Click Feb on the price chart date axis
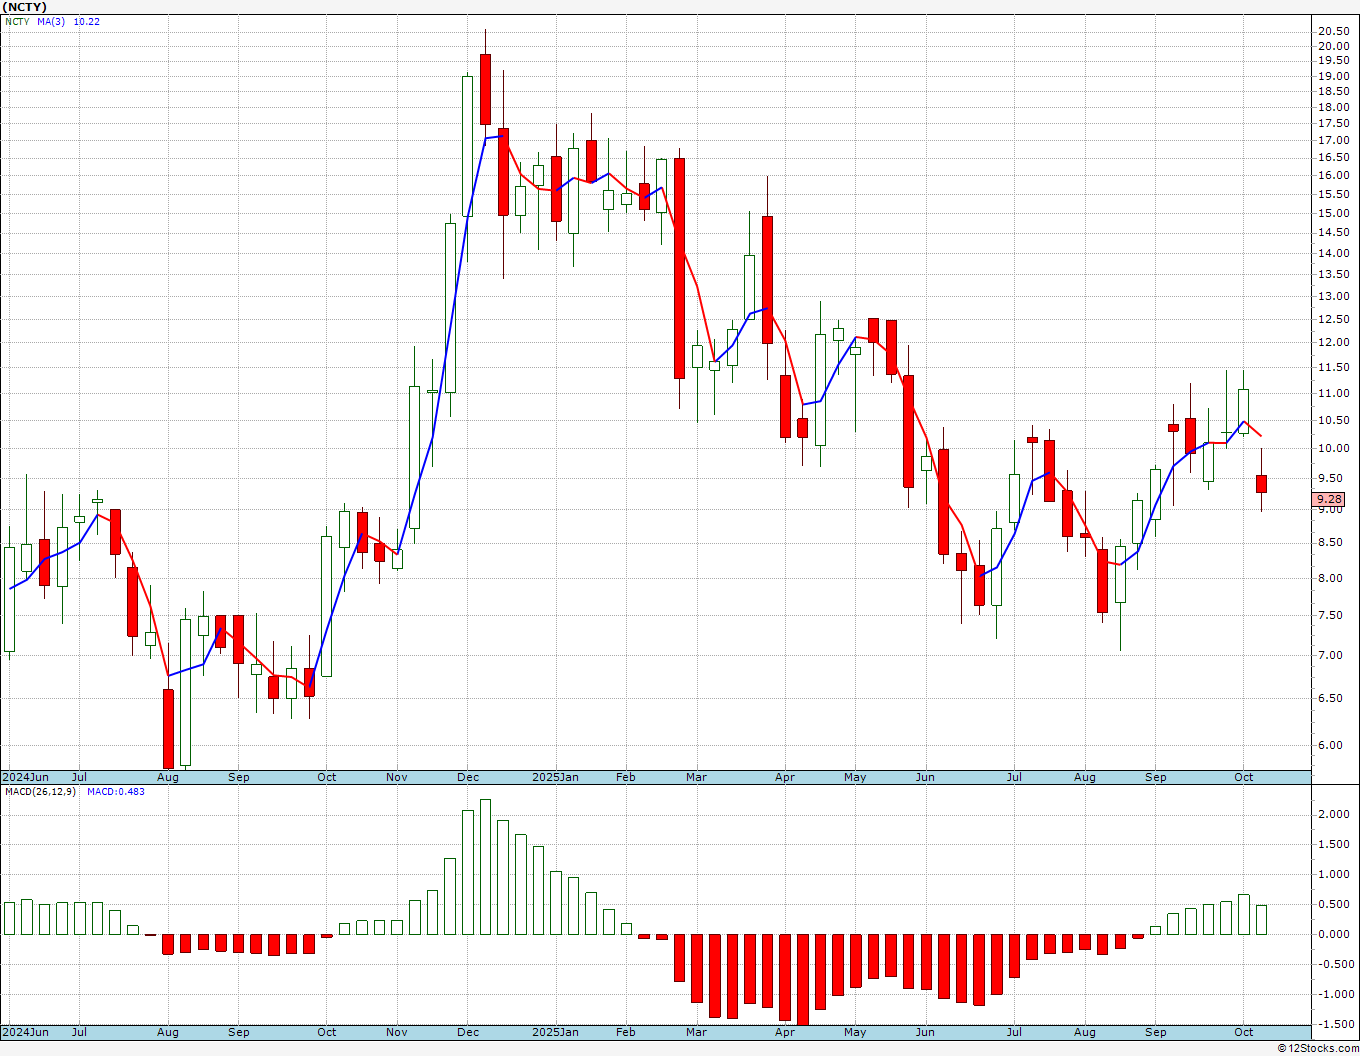This screenshot has width=1360, height=1056. click(x=625, y=777)
